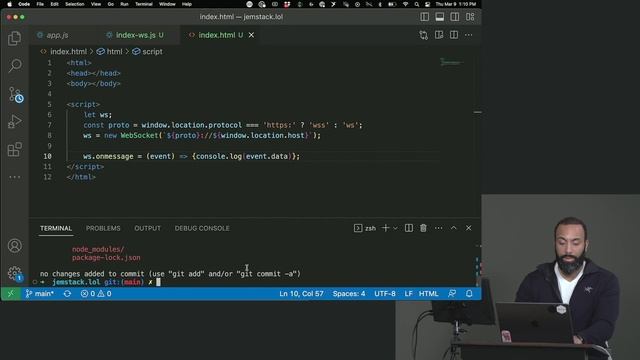Open feedback icon in status bar
The image size is (640, 360).
(x=452, y=293)
